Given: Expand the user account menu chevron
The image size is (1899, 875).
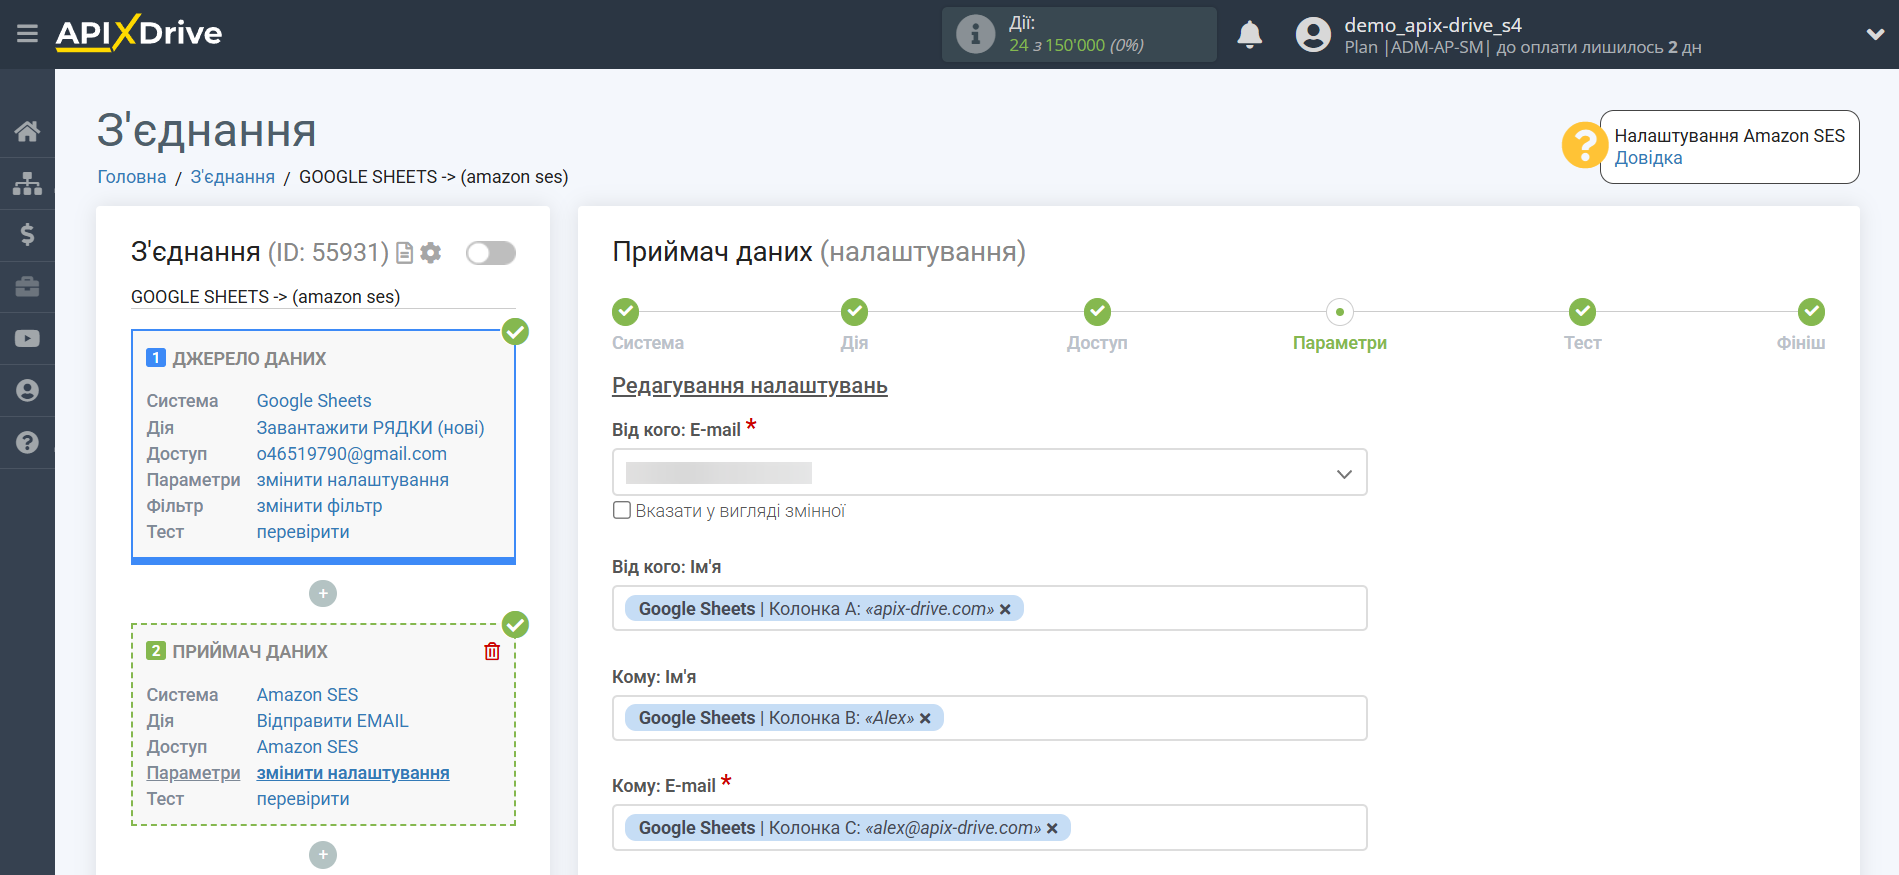Looking at the screenshot, I should (1875, 34).
